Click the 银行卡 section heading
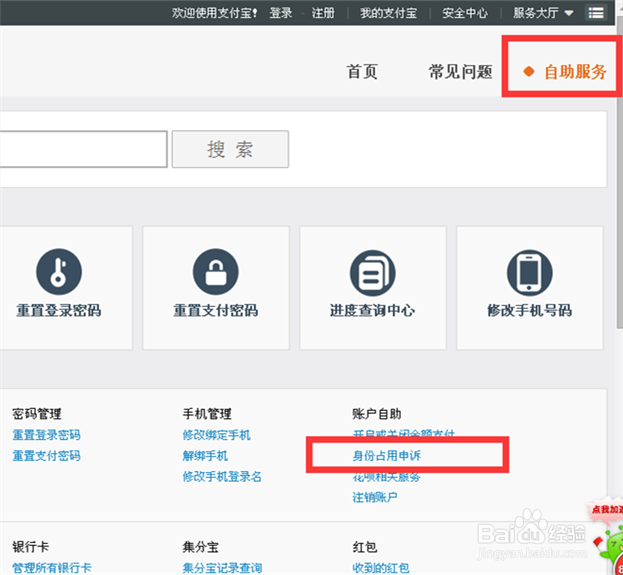 31,547
